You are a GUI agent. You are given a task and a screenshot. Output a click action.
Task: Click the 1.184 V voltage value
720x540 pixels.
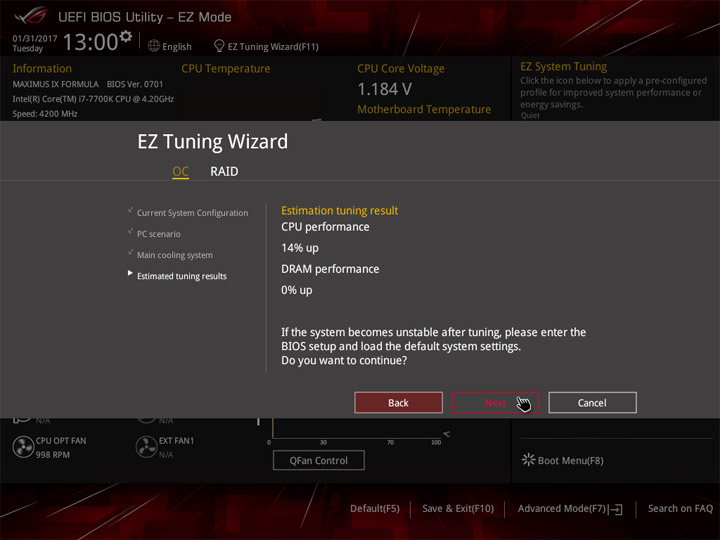click(384, 89)
